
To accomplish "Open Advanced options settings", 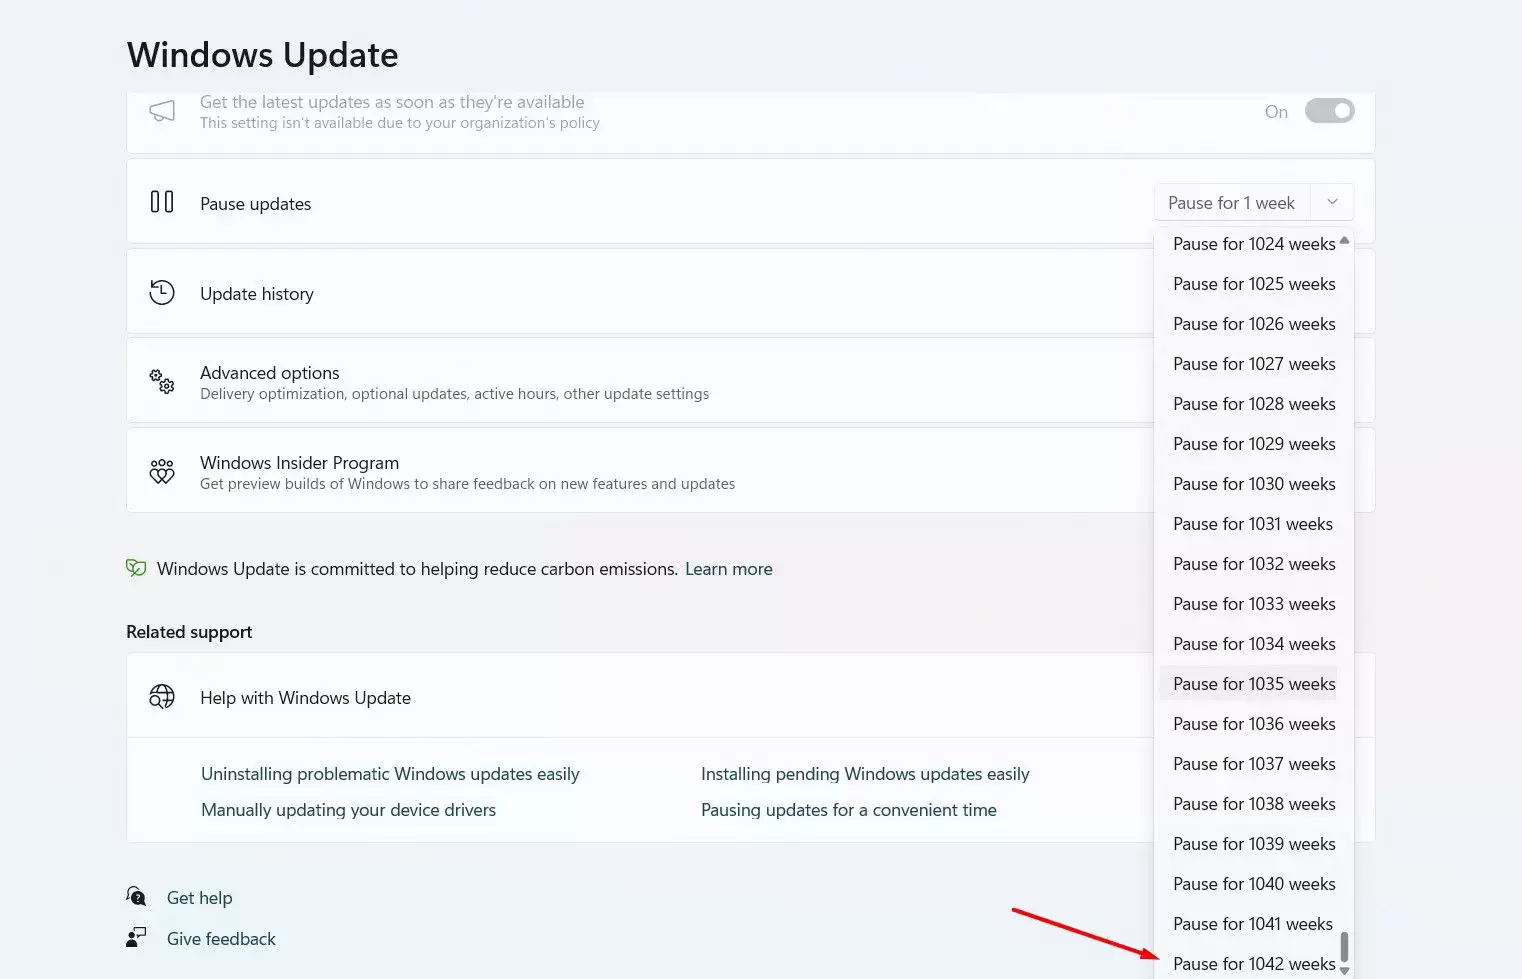I will (x=640, y=381).
